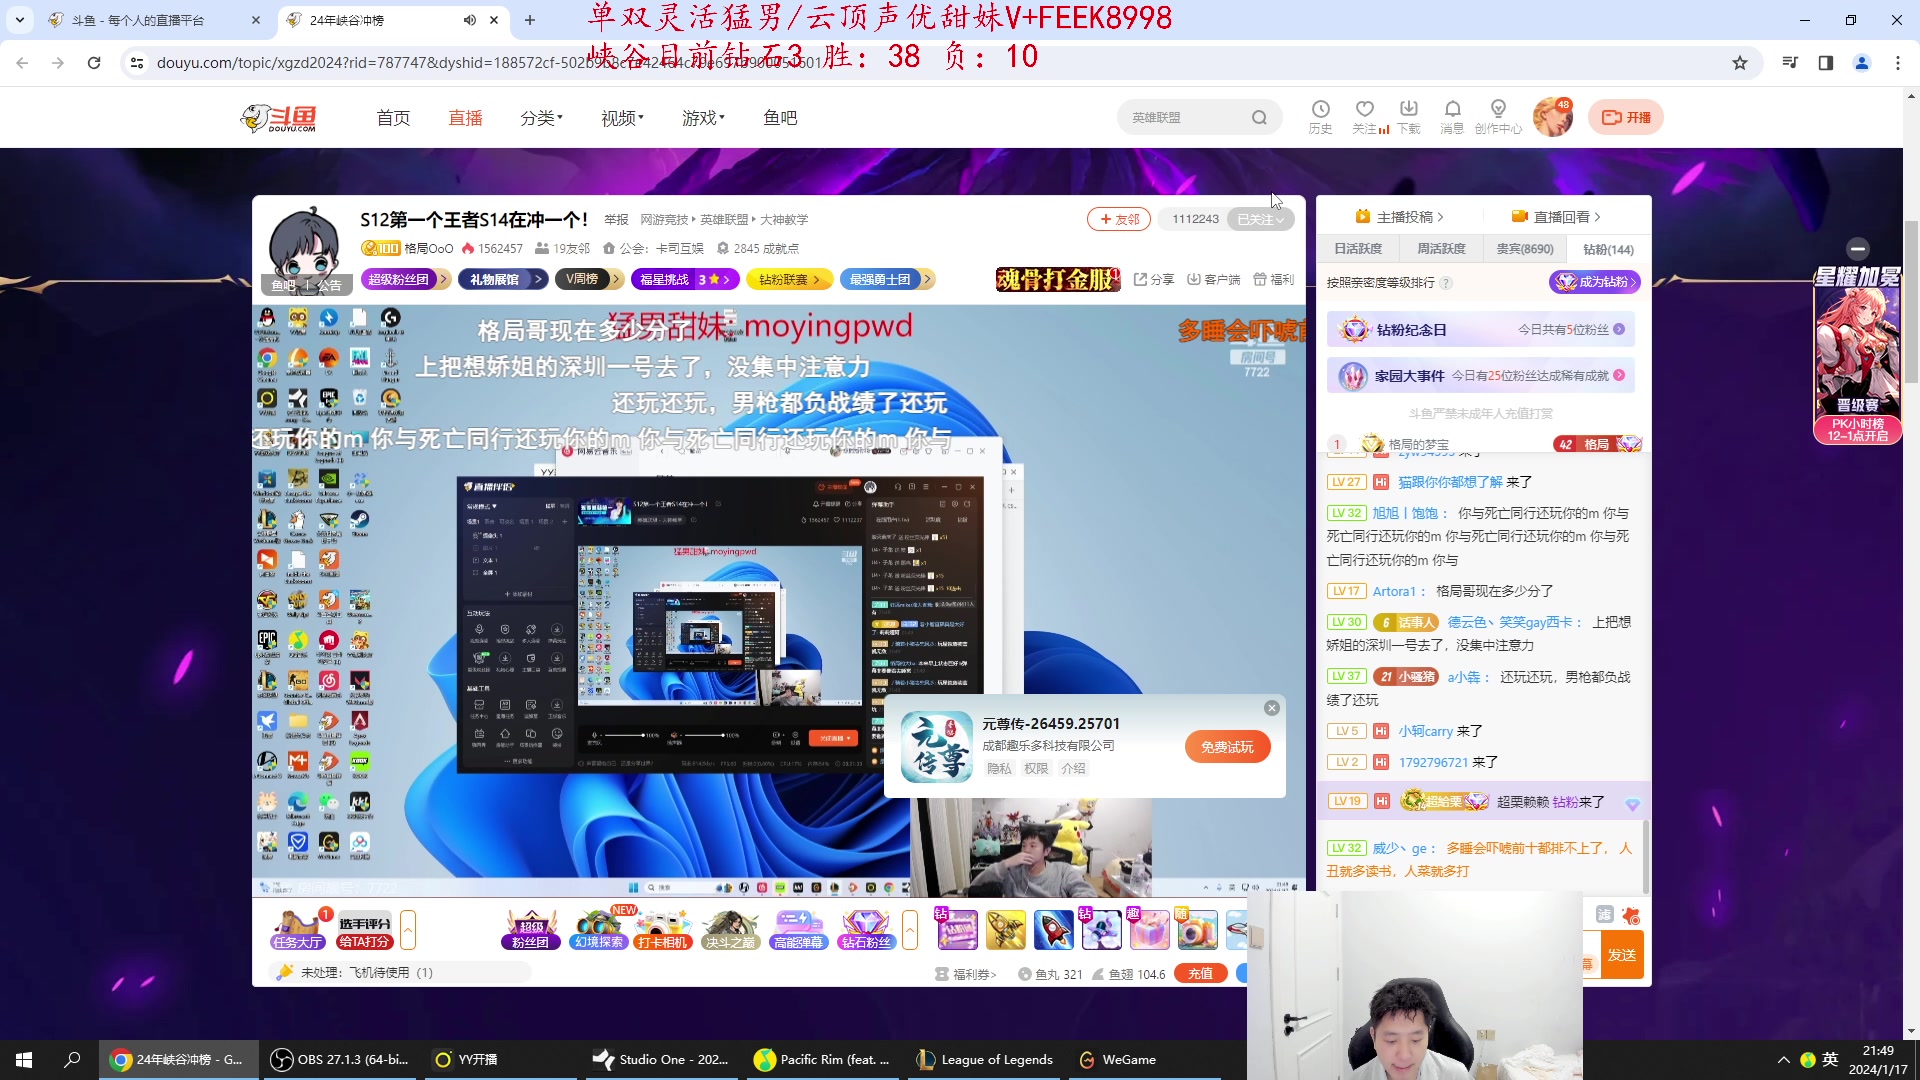The image size is (1920, 1080).
Task: Toggle Chrome side panel icon
Action: [x=1826, y=62]
